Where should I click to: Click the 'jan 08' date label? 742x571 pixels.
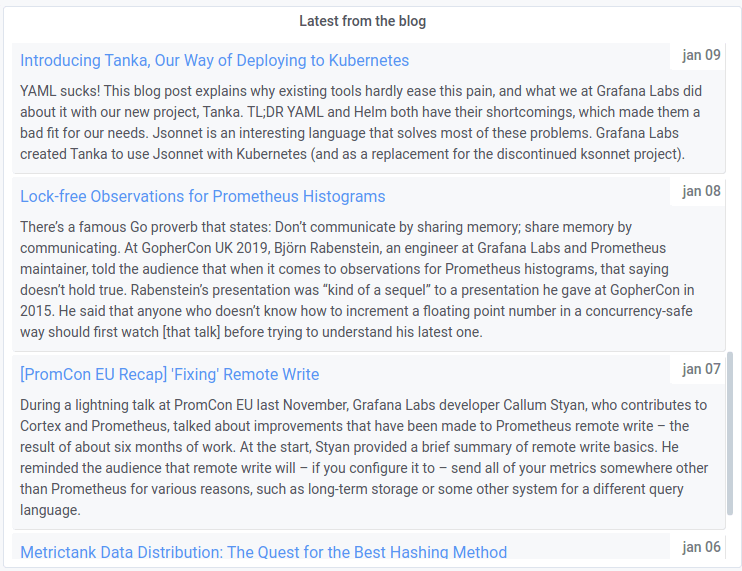tap(701, 191)
